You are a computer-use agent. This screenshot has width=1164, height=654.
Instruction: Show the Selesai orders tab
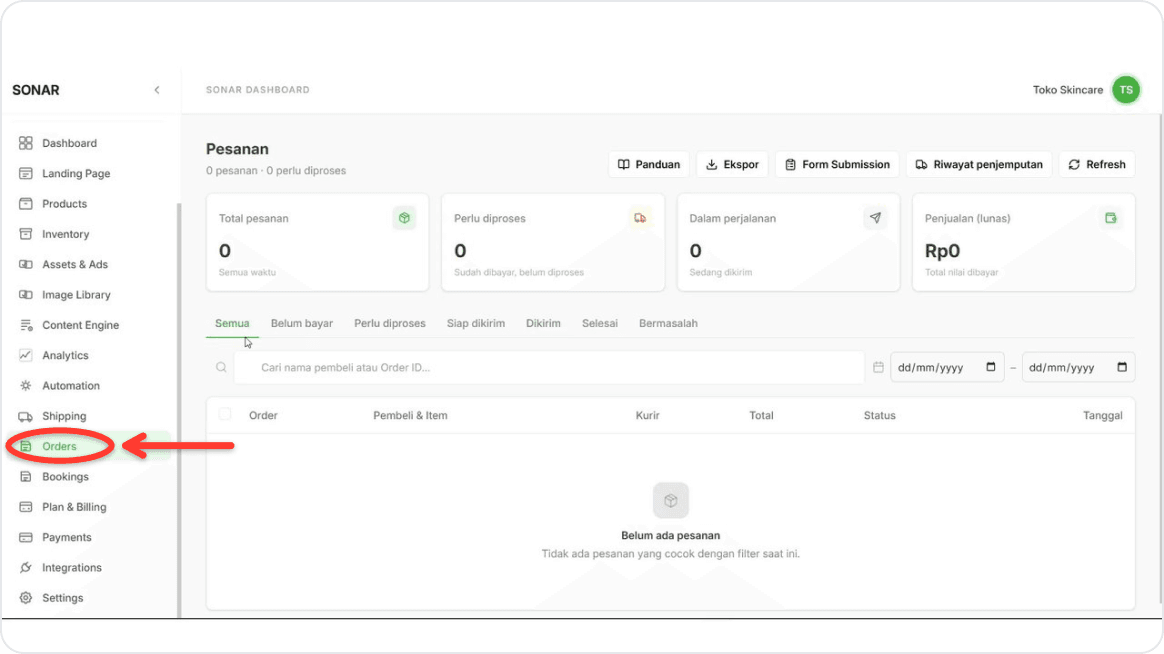(x=600, y=323)
